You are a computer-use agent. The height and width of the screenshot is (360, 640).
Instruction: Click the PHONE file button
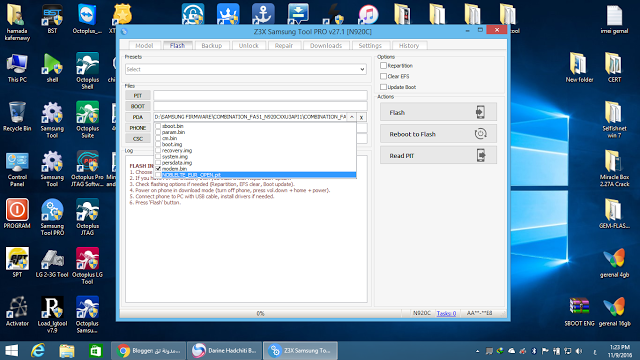point(138,128)
